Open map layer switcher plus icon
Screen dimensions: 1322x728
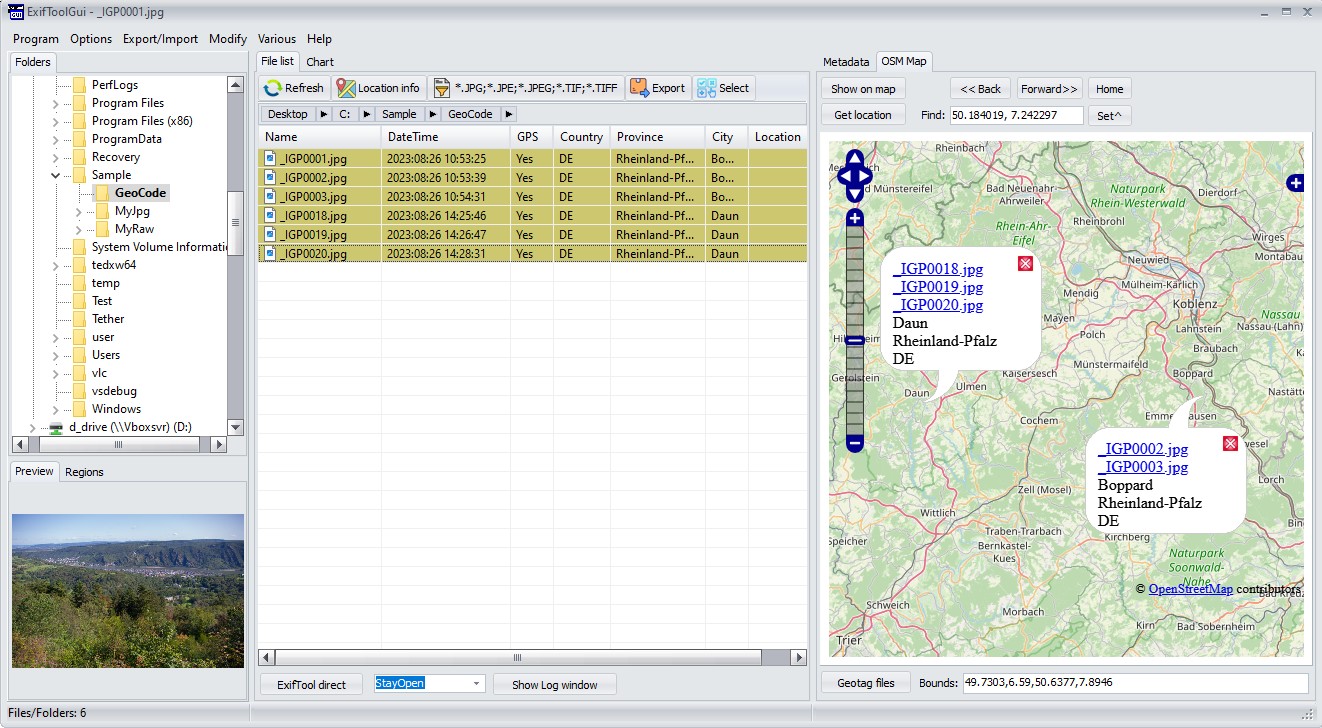pos(1295,183)
